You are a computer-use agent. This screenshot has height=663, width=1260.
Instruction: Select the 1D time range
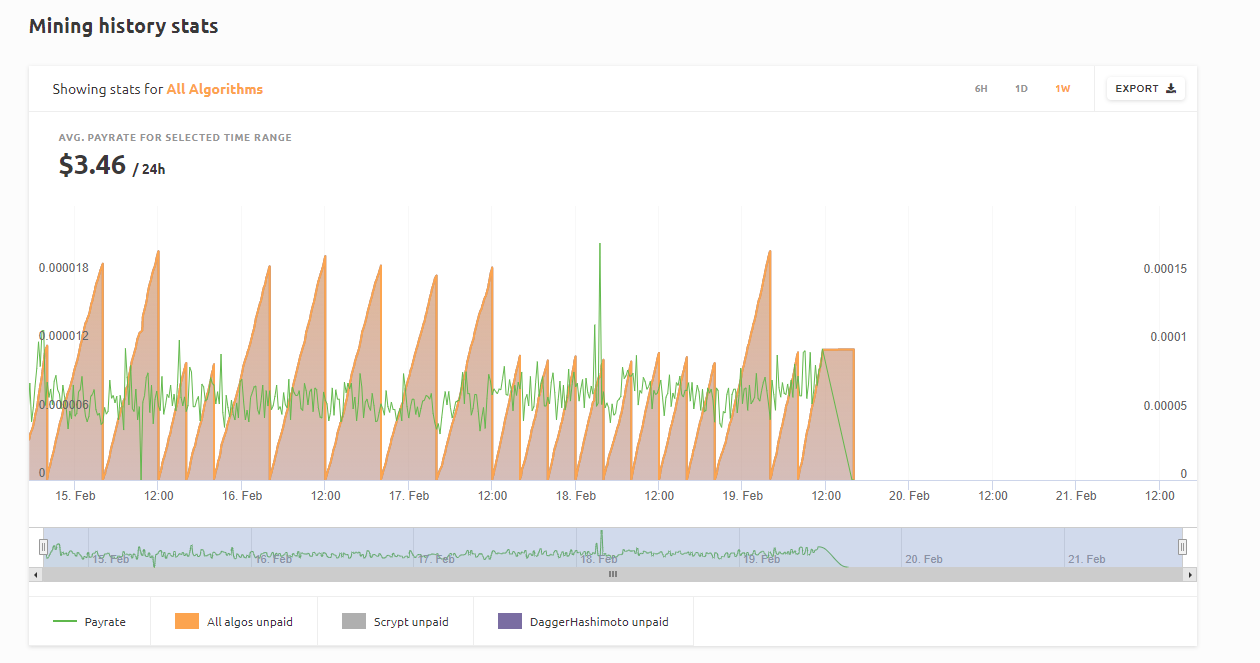[1021, 89]
